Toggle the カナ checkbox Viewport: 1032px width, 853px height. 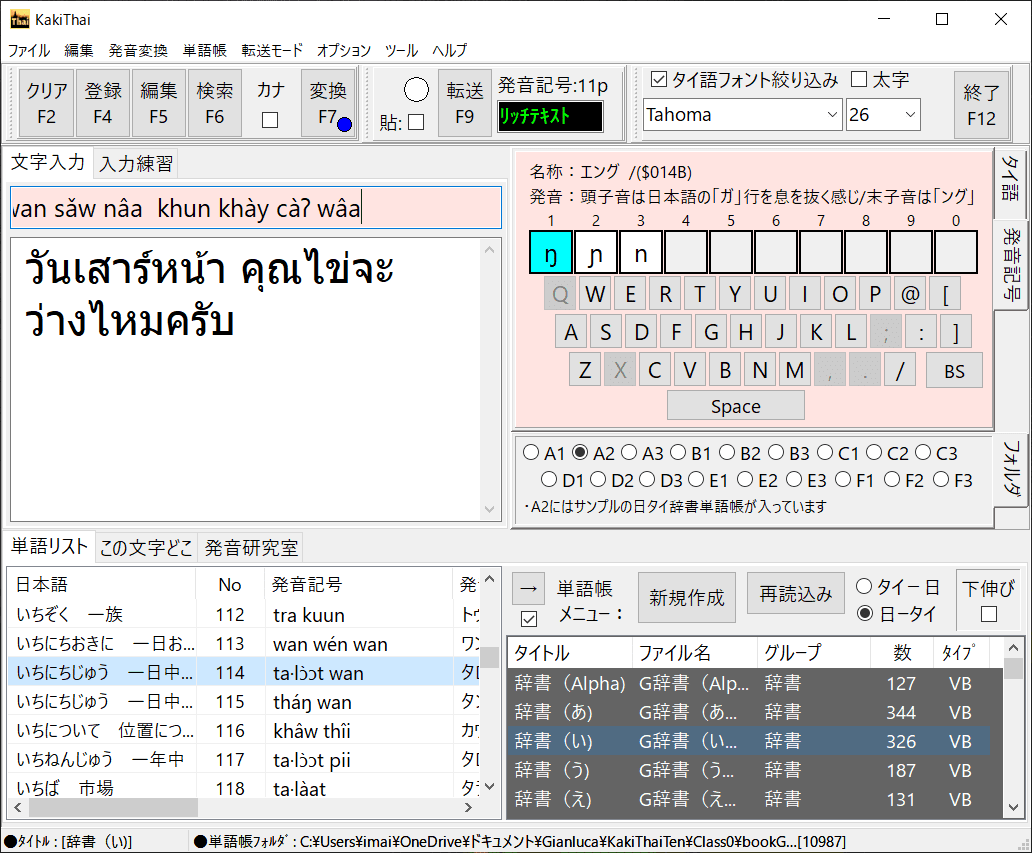[270, 120]
